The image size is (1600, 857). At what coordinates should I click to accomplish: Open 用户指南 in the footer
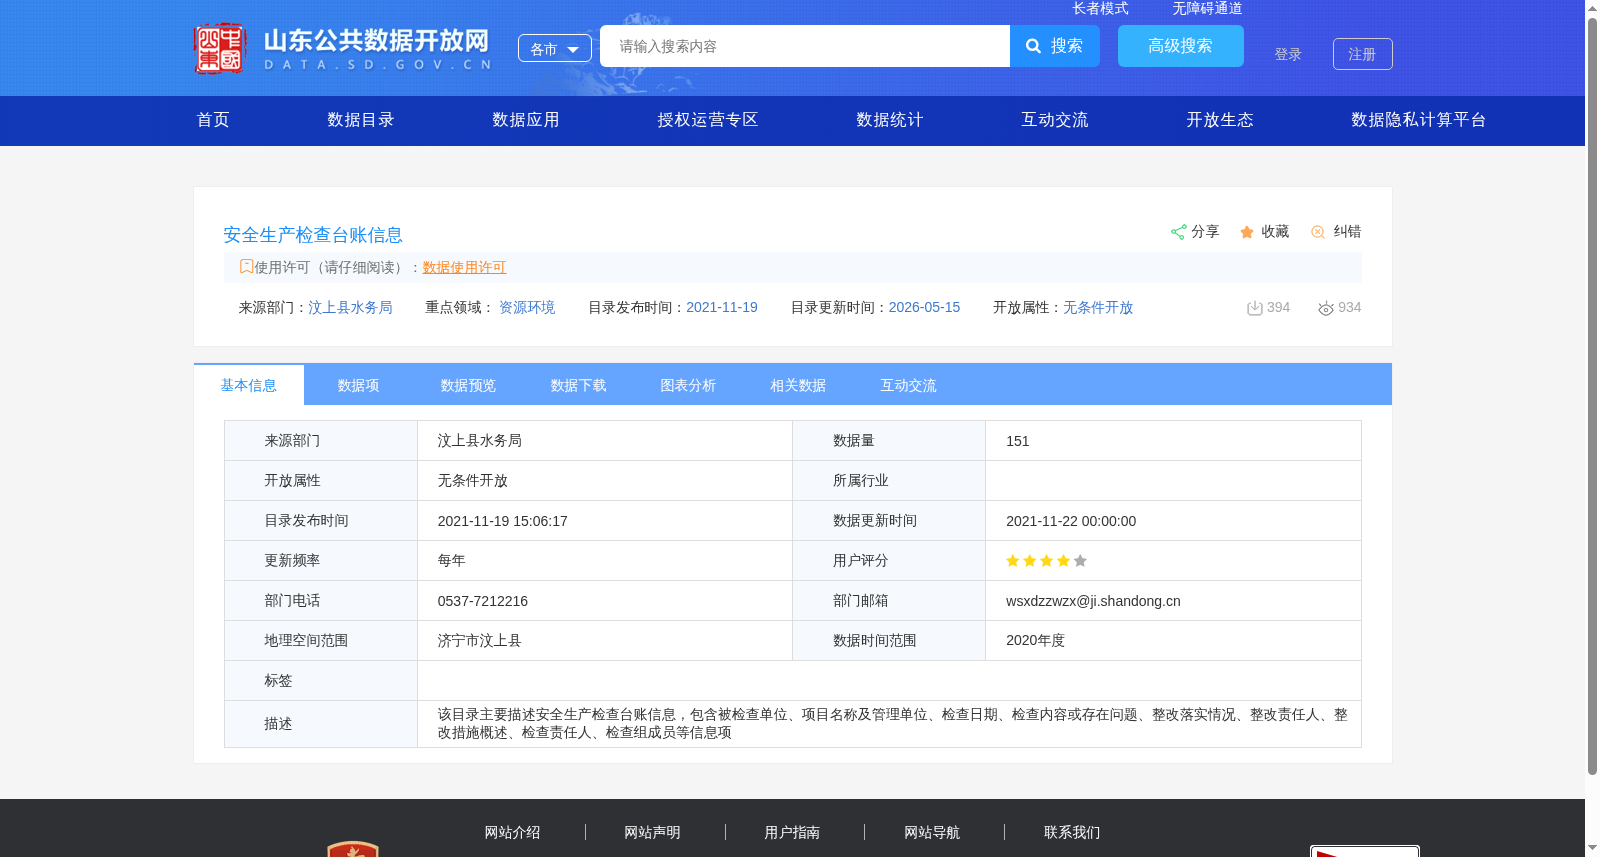coord(793,832)
